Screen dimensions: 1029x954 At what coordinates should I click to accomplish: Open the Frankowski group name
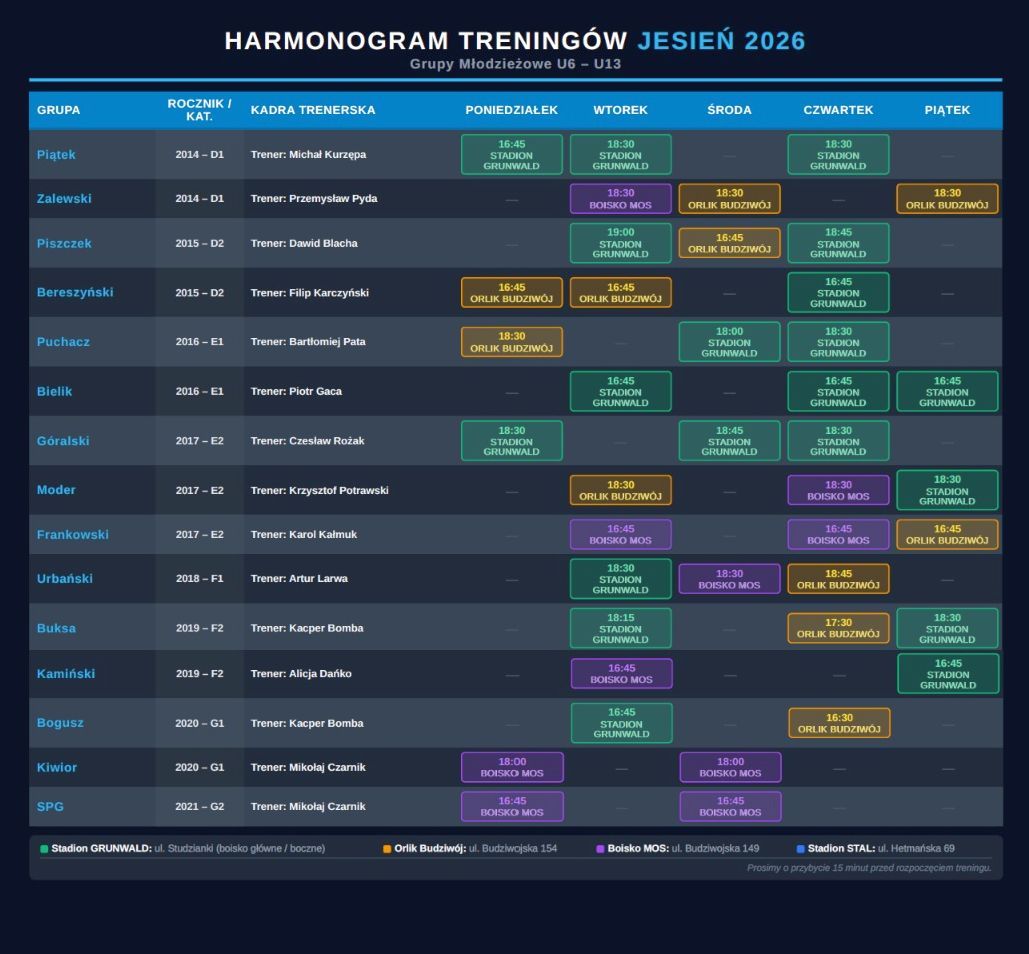pos(73,535)
